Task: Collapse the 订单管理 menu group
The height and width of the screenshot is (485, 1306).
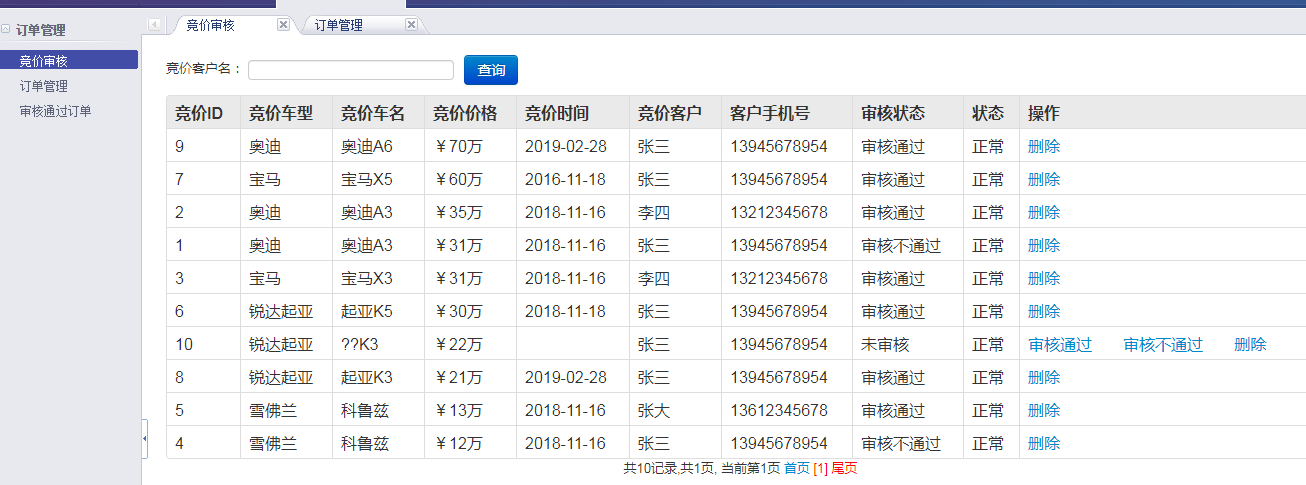Action: (6, 29)
